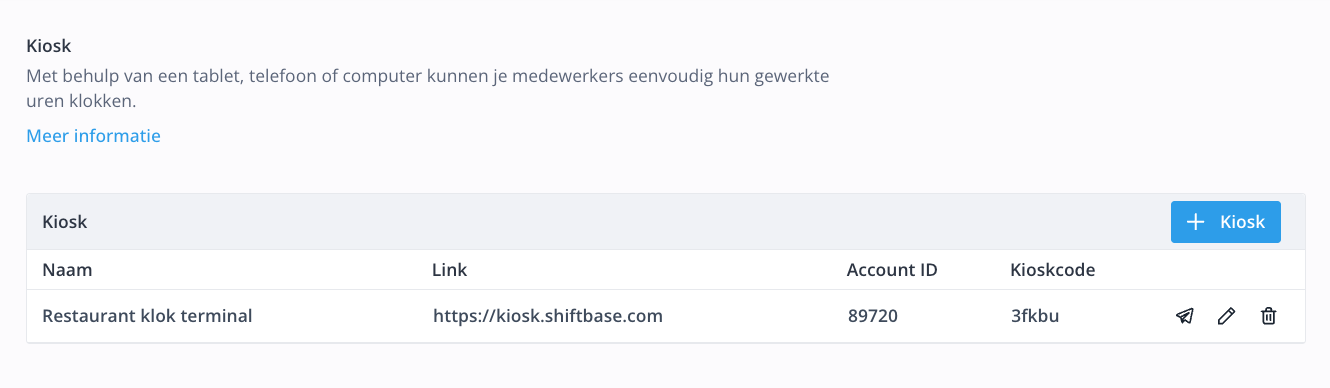Click the word Kiosk inside blue button
The image size is (1330, 388).
pyautogui.click(x=1243, y=222)
